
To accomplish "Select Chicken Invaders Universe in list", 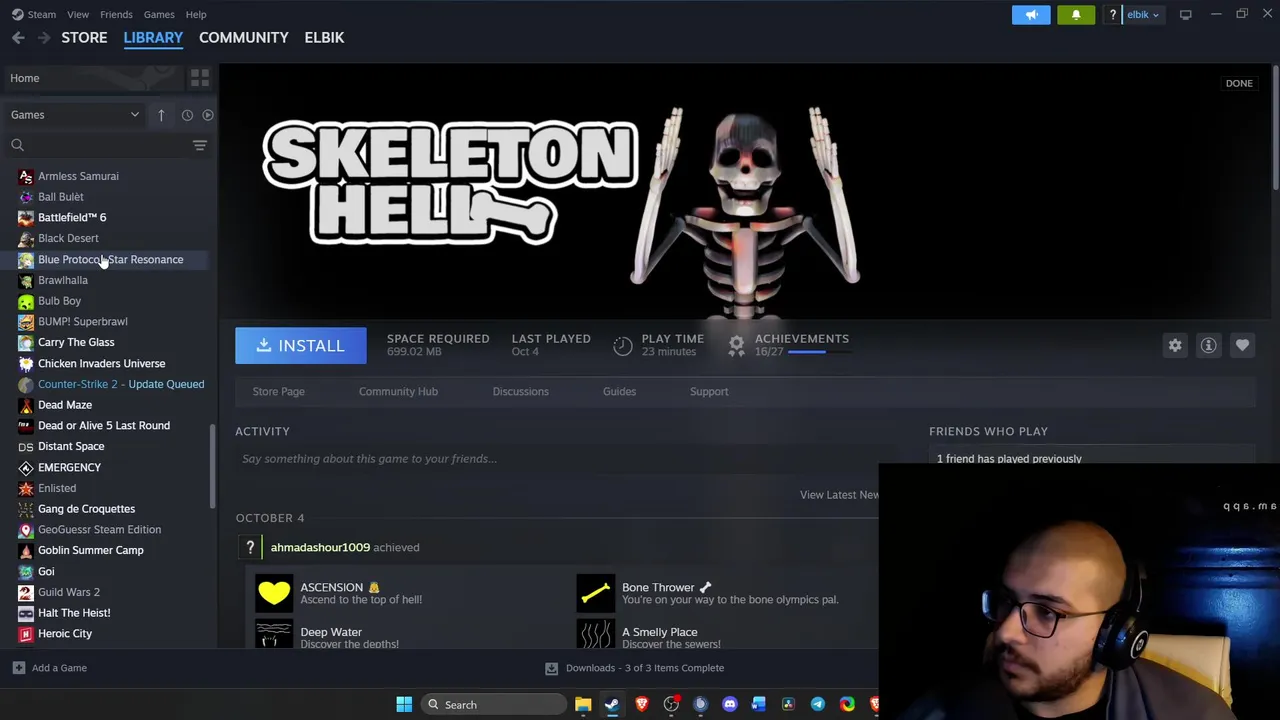I will click(101, 363).
